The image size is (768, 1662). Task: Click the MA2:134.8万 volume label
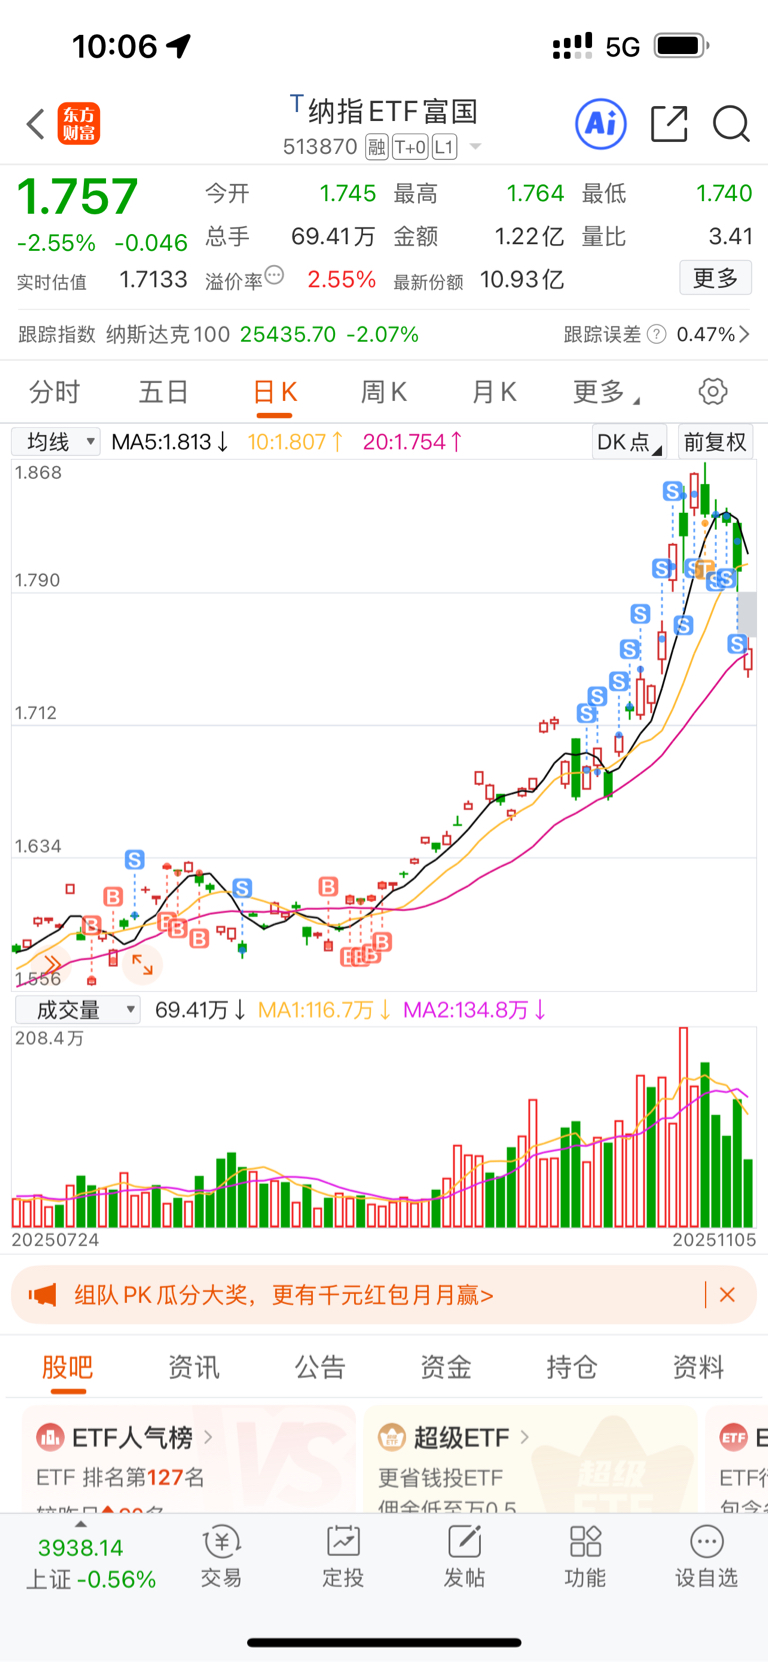pos(474,1010)
